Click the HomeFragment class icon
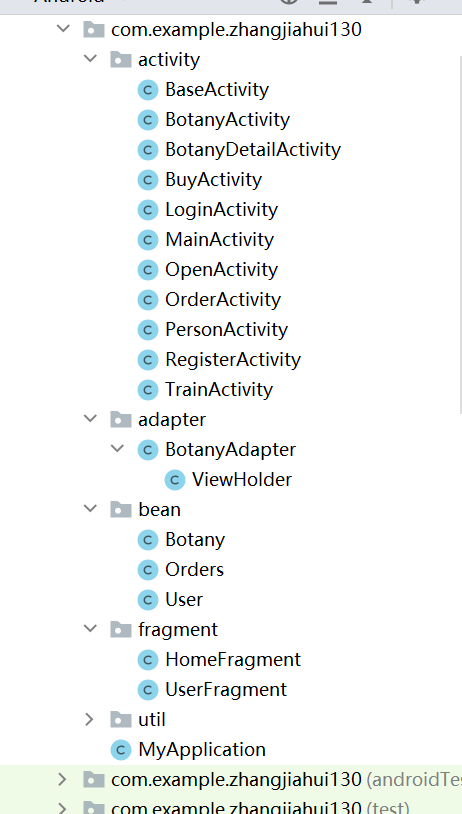 click(x=148, y=660)
